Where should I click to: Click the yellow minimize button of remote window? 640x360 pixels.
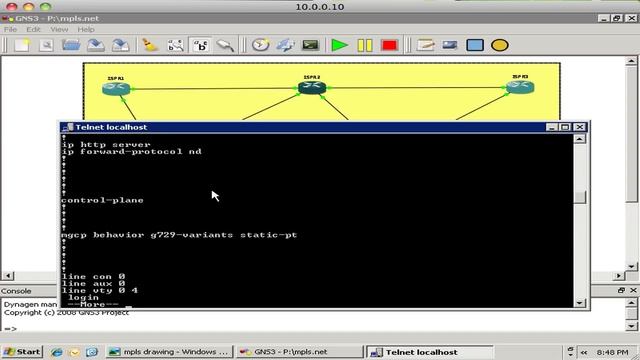(28, 7)
